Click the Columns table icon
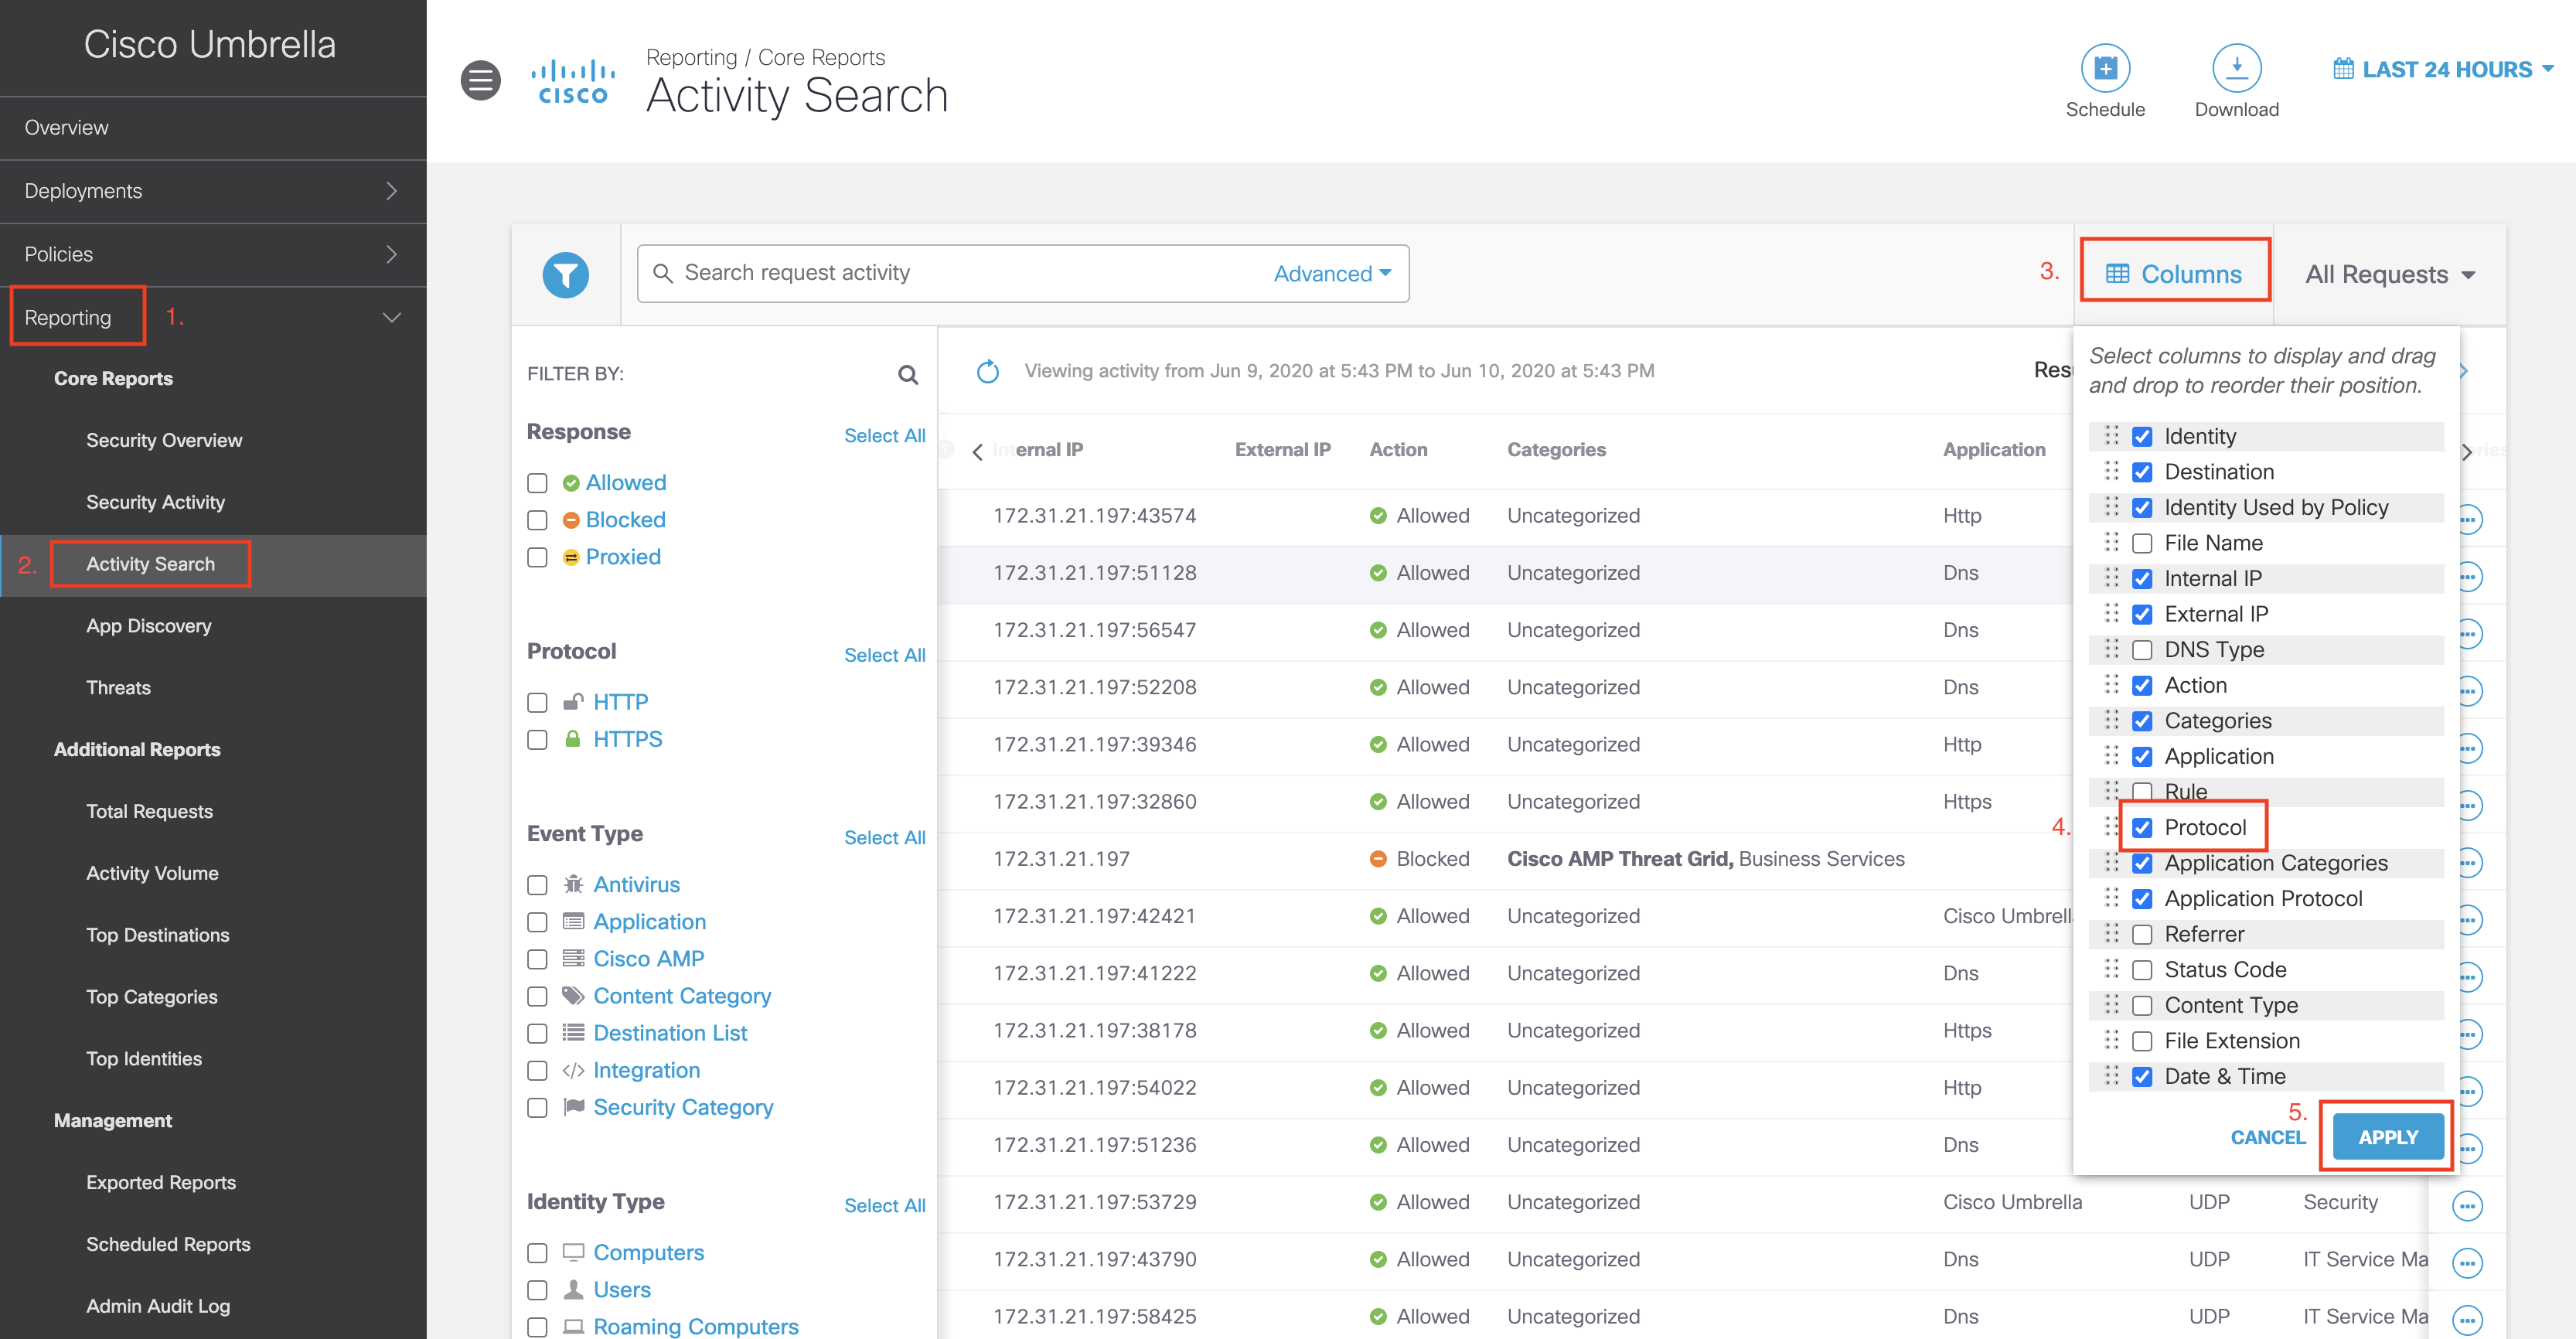Image resolution: width=2576 pixels, height=1339 pixels. tap(2116, 274)
